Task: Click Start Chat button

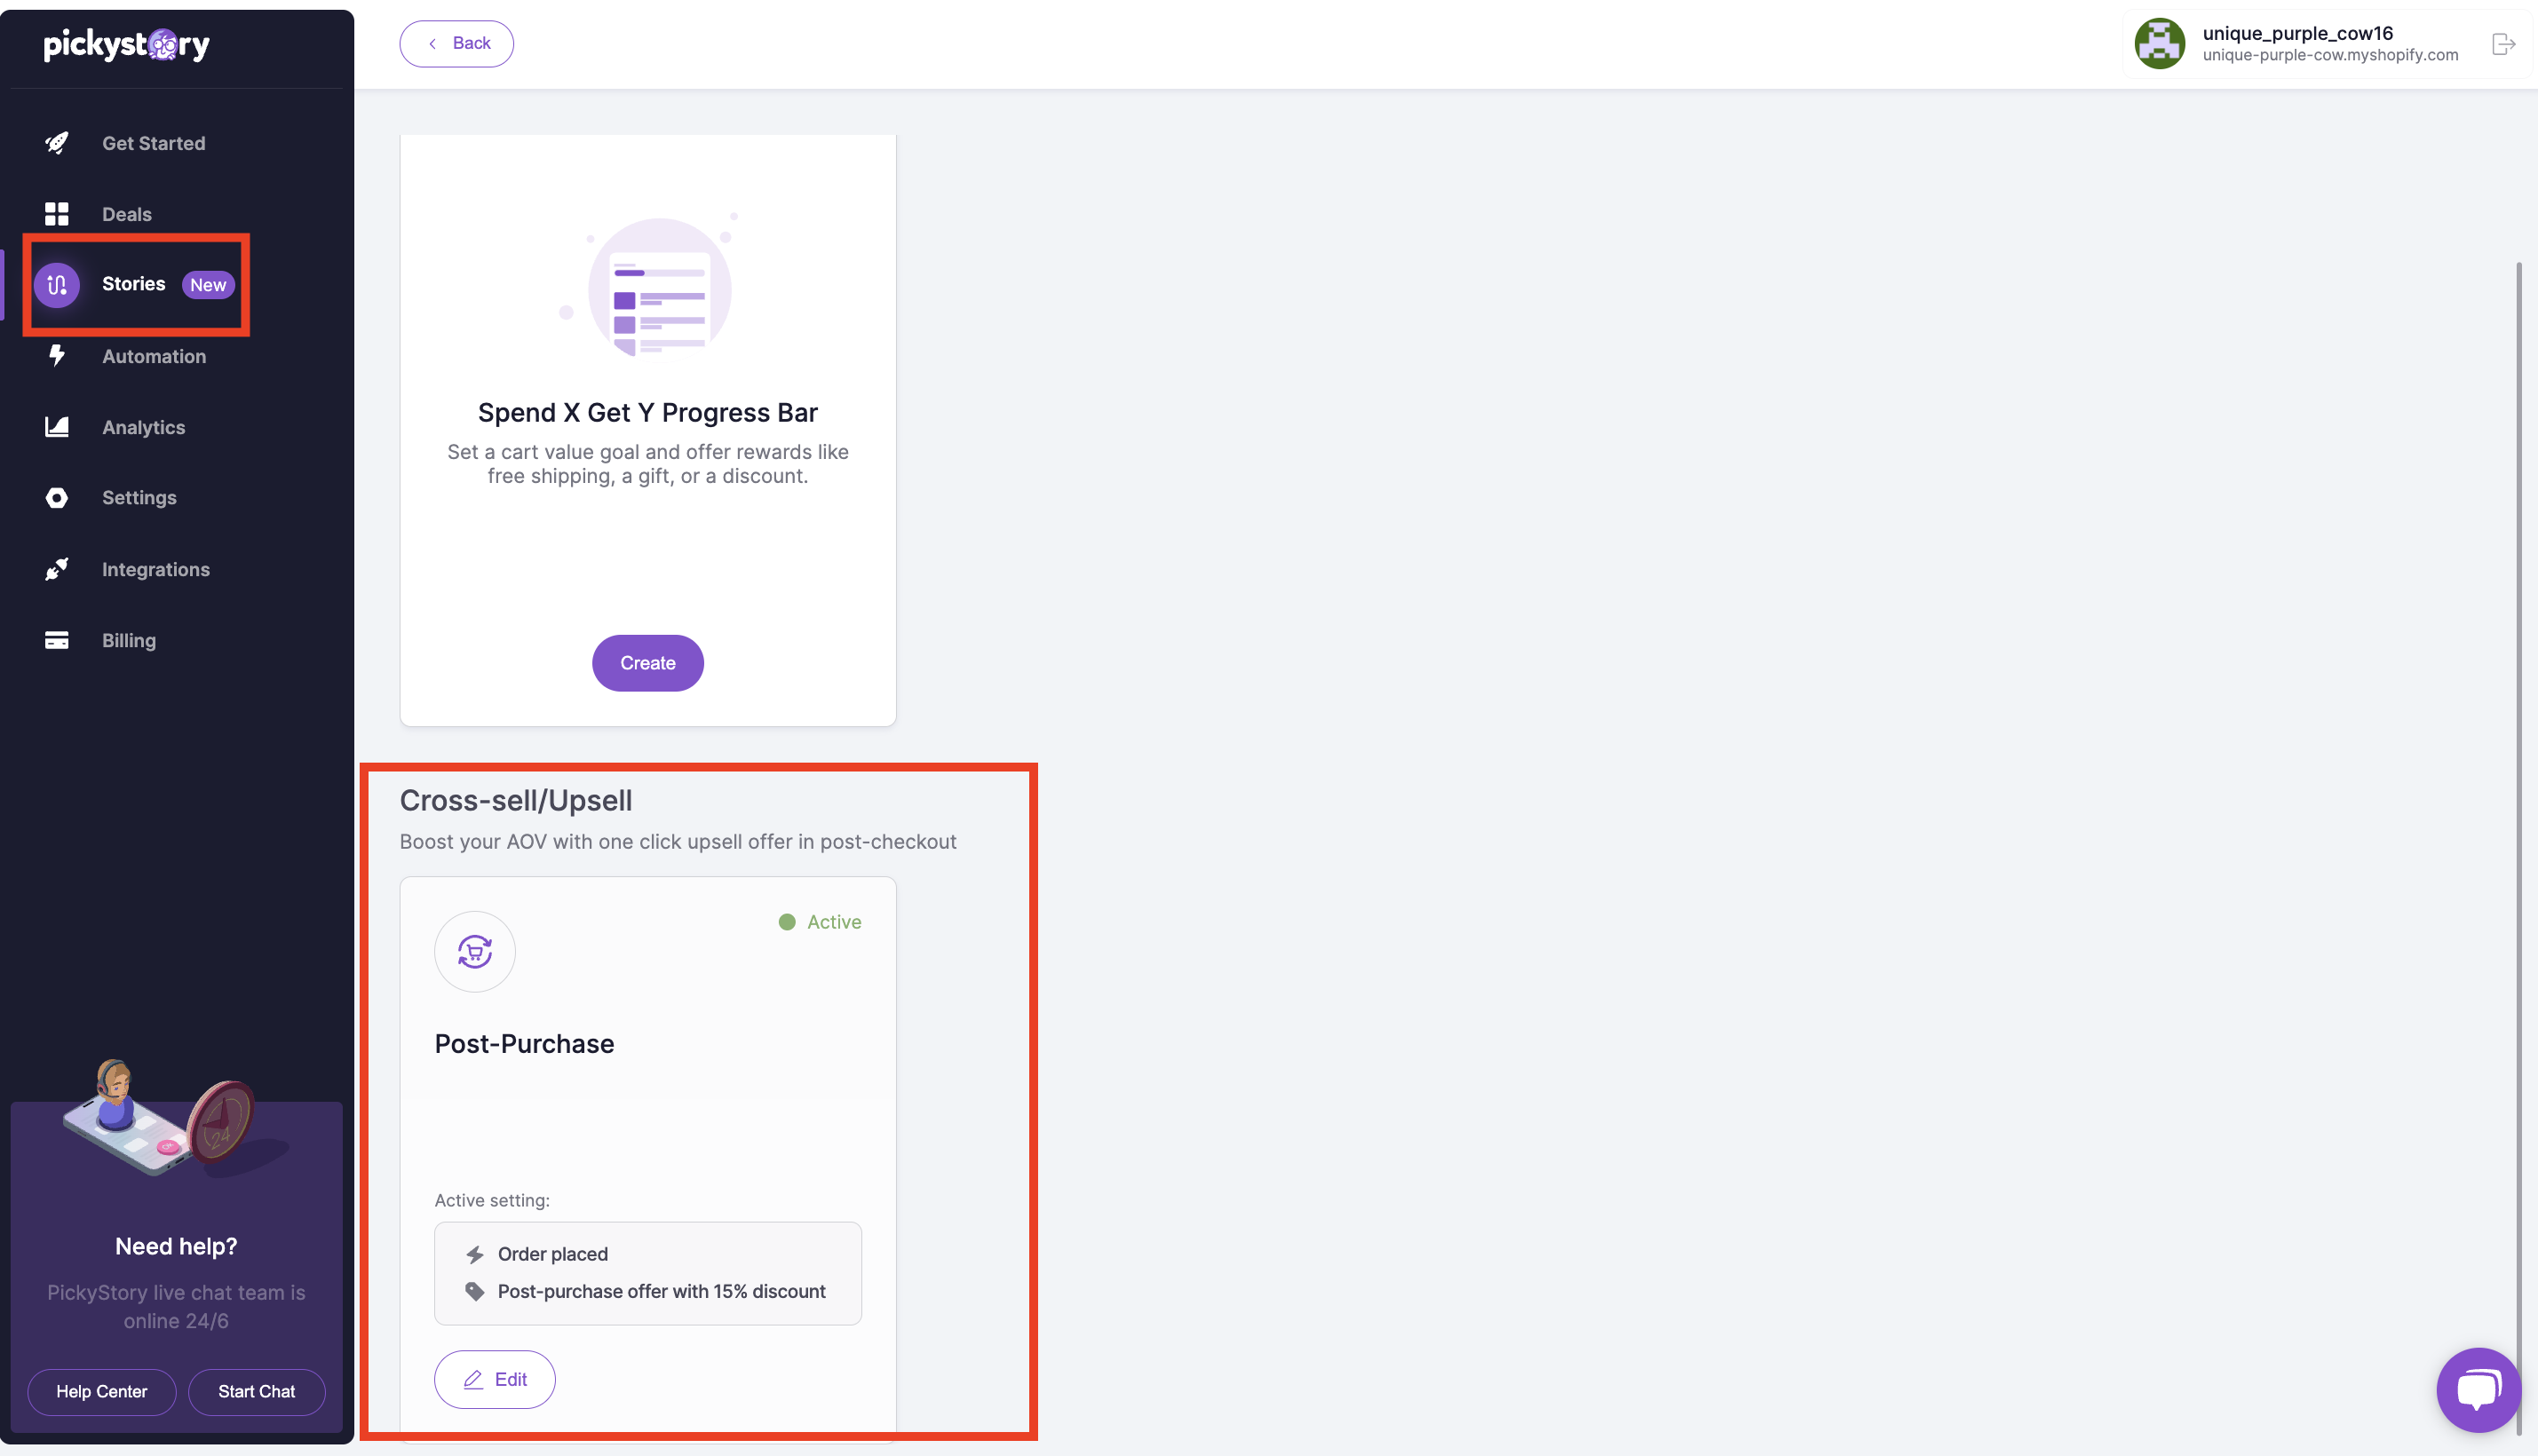Action: point(257,1392)
